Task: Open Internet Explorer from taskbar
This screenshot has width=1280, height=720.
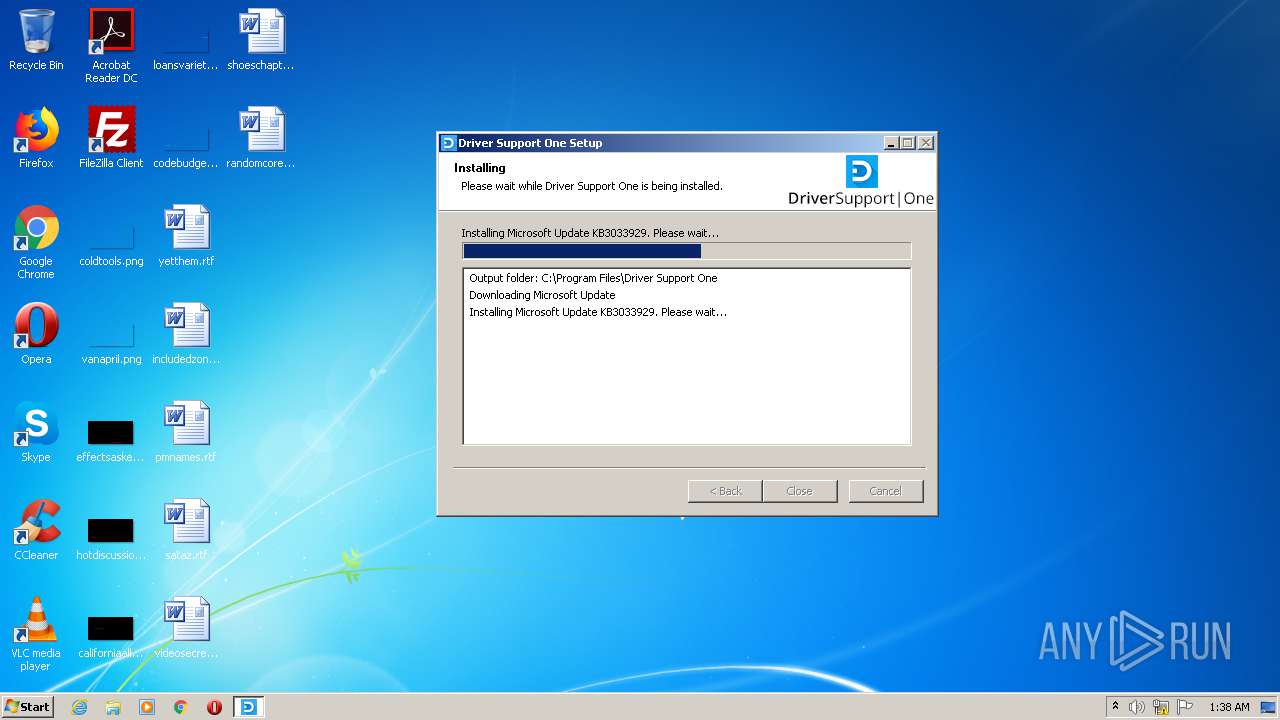Action: tap(79, 707)
